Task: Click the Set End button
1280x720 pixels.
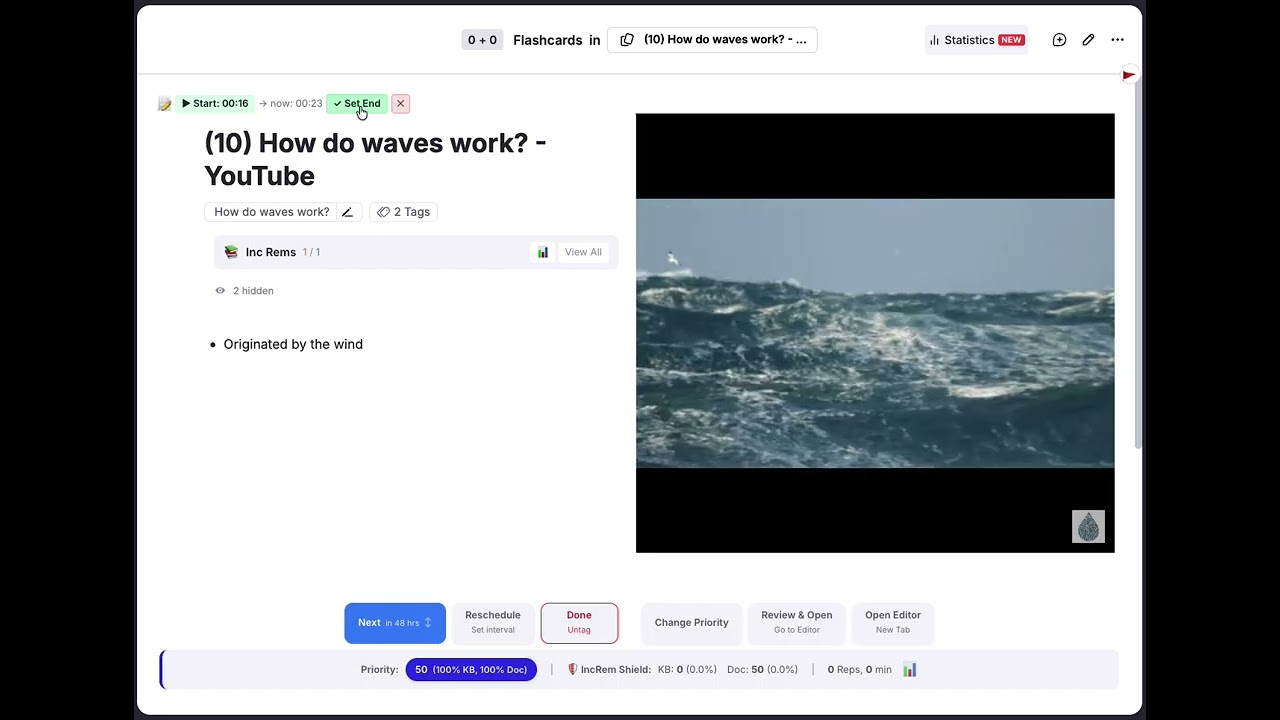Action: click(x=357, y=104)
